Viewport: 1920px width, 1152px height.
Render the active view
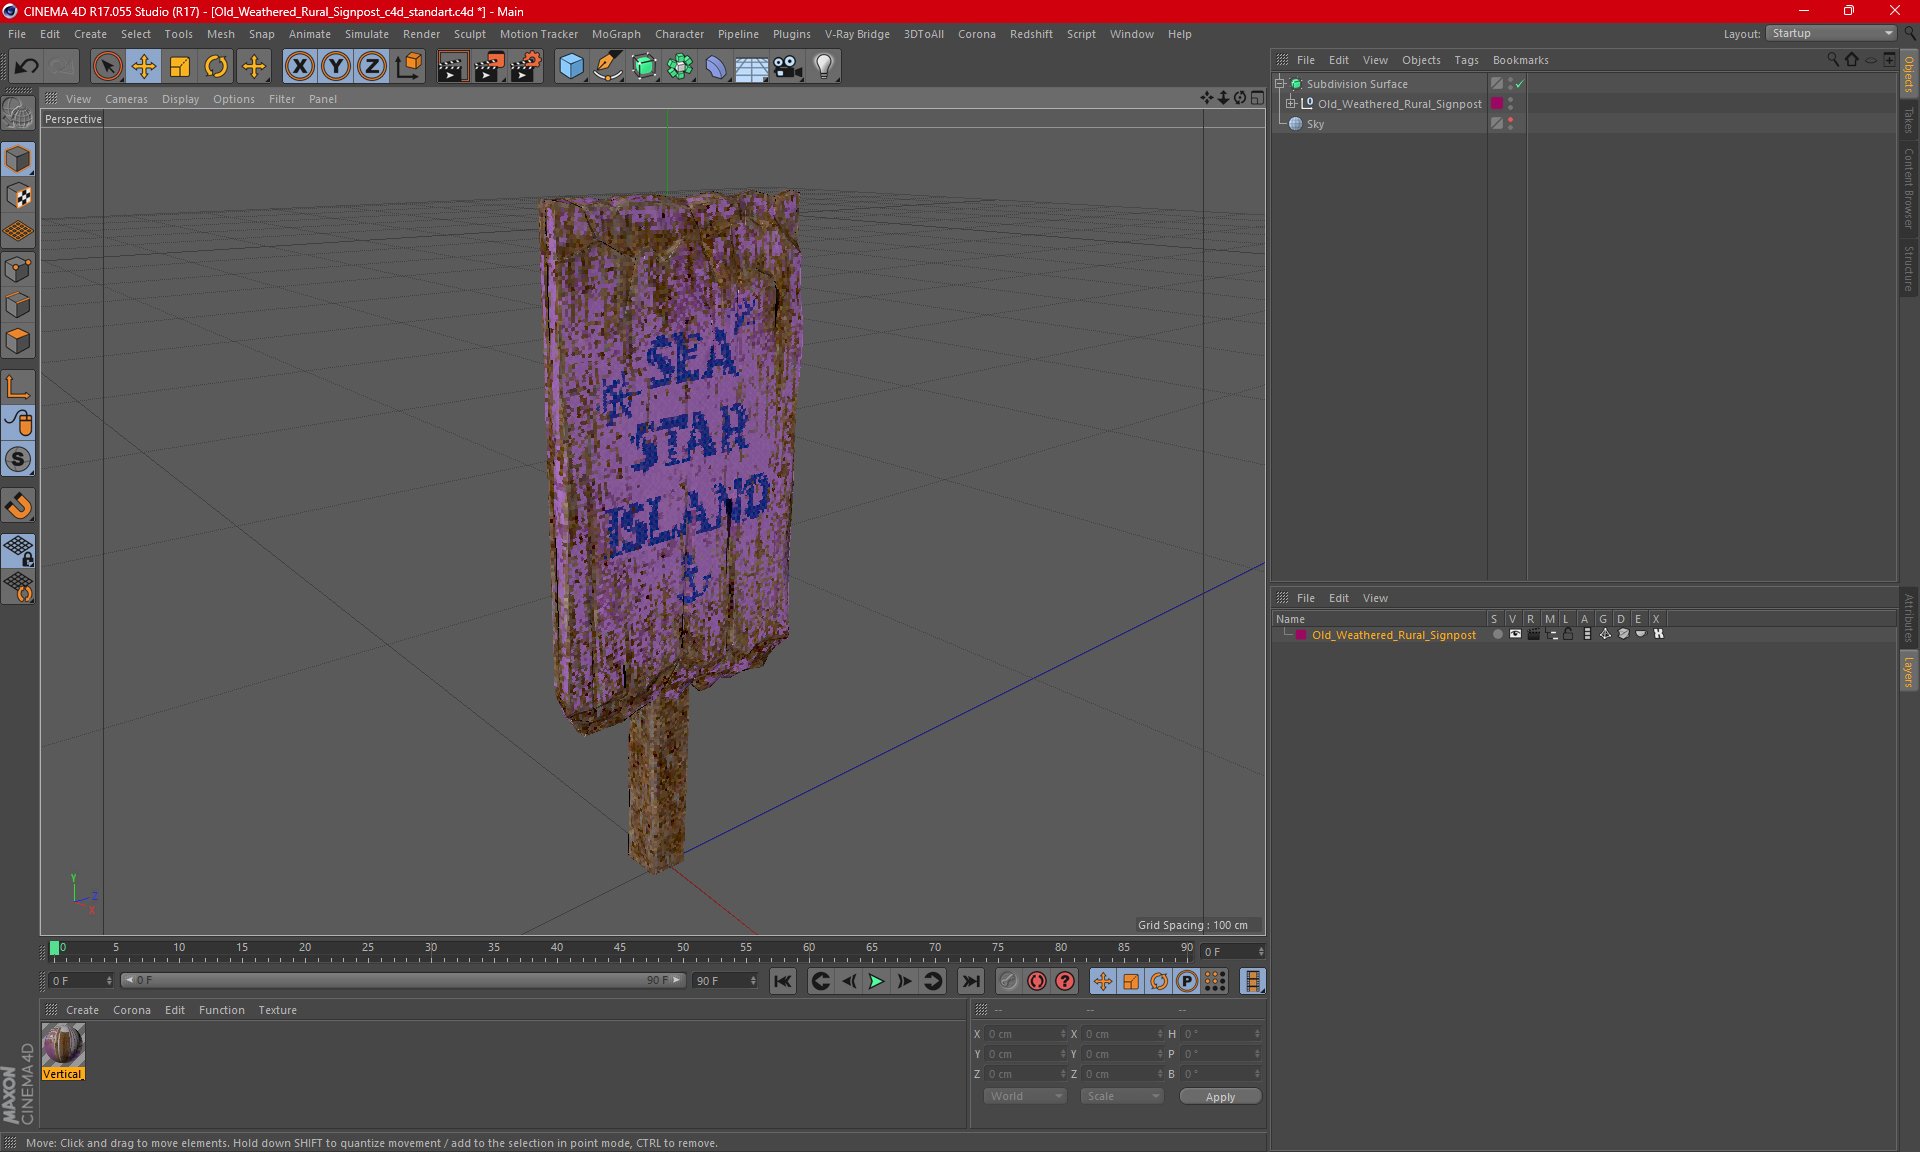tap(452, 66)
